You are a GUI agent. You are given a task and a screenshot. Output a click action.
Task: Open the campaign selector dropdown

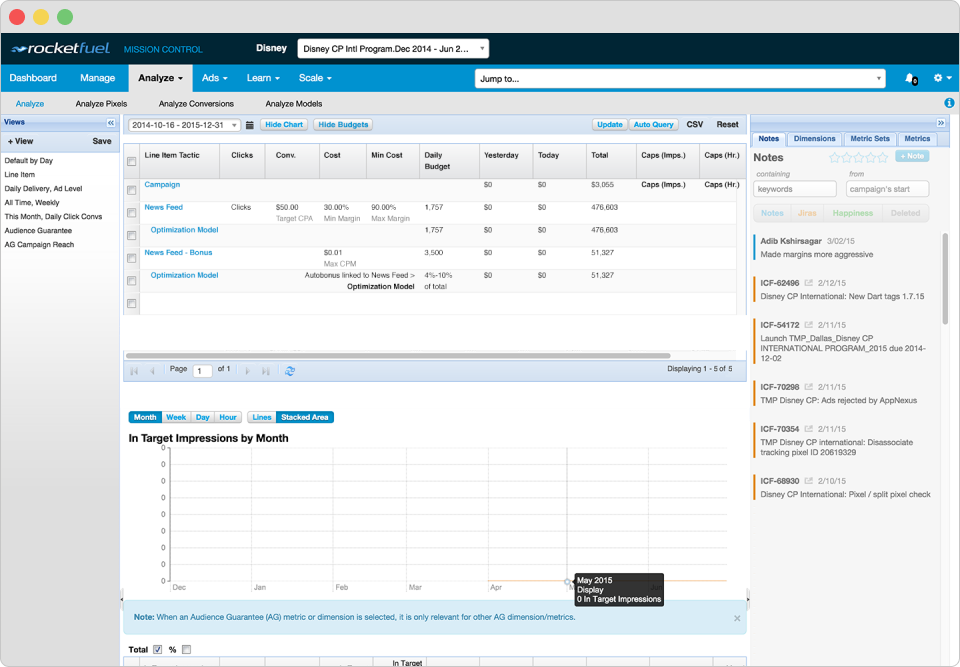[393, 49]
